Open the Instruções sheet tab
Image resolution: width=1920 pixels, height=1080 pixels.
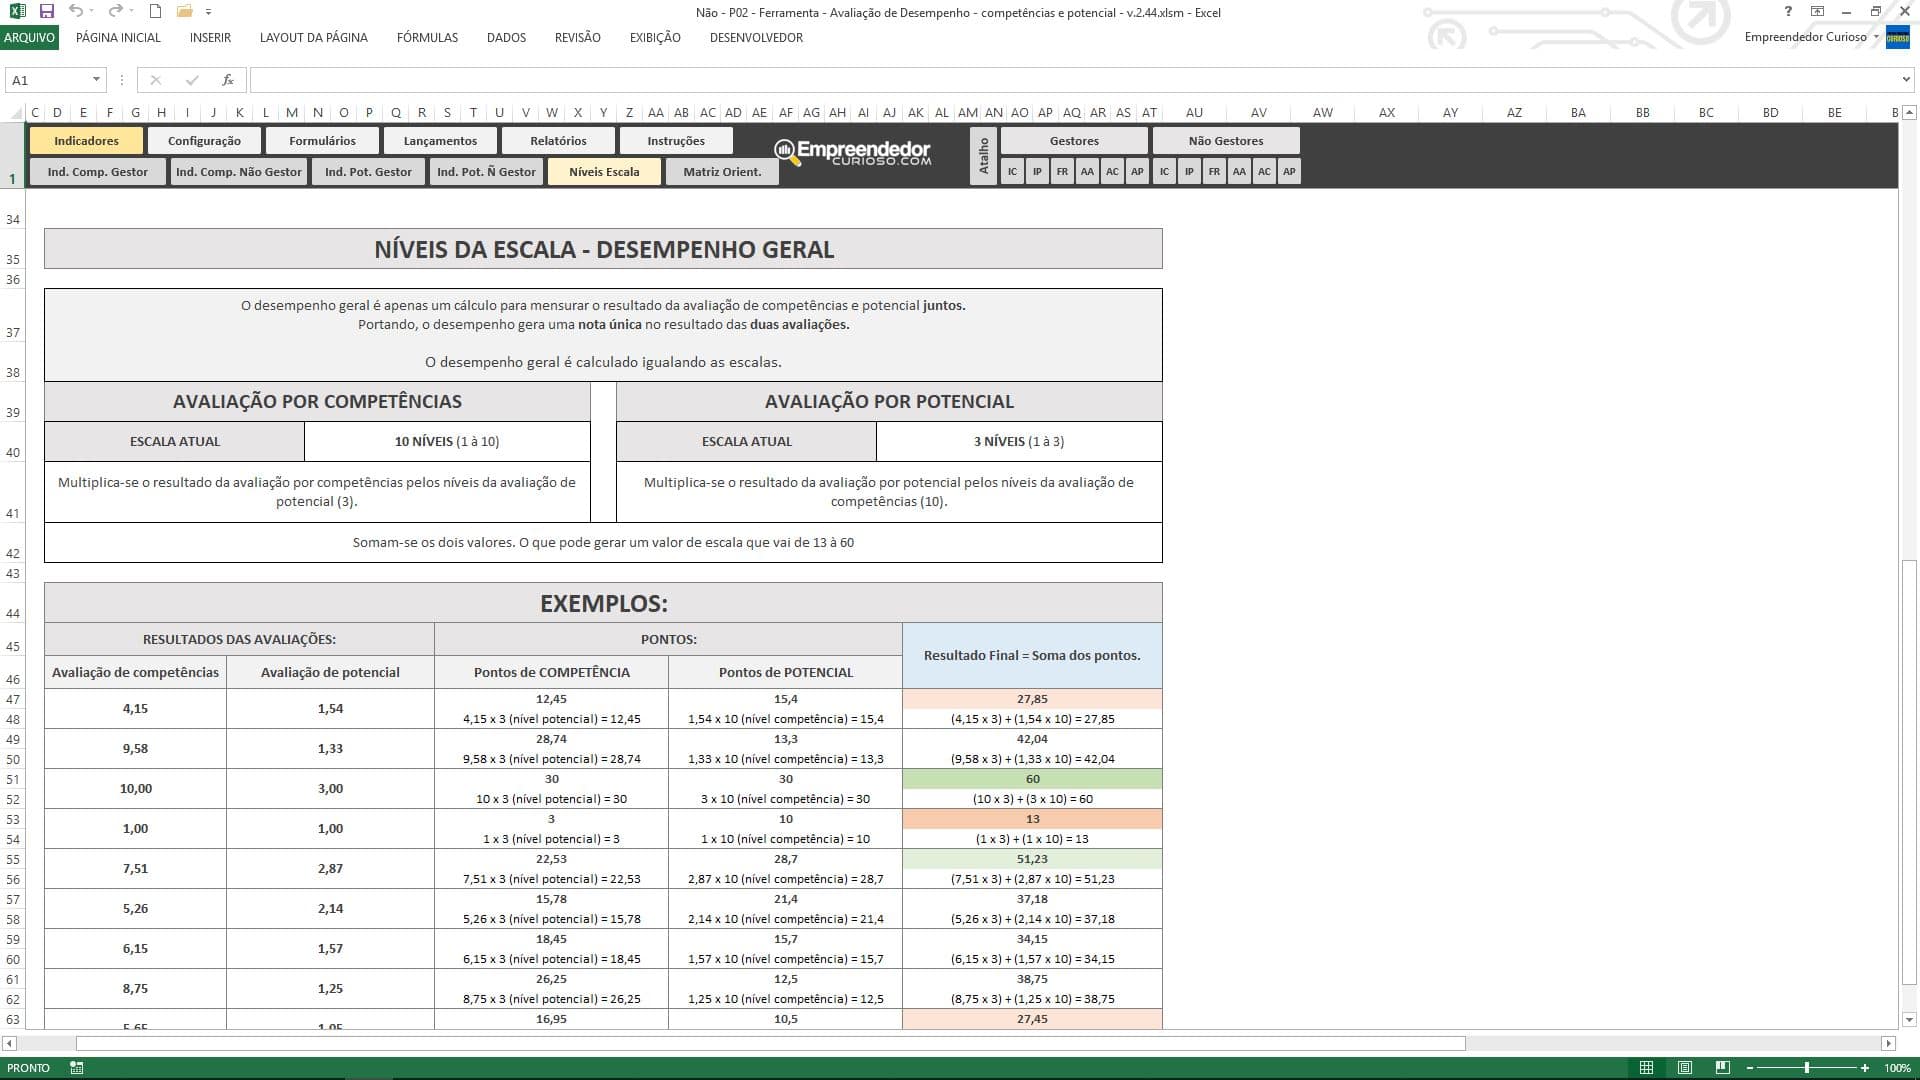coord(676,140)
